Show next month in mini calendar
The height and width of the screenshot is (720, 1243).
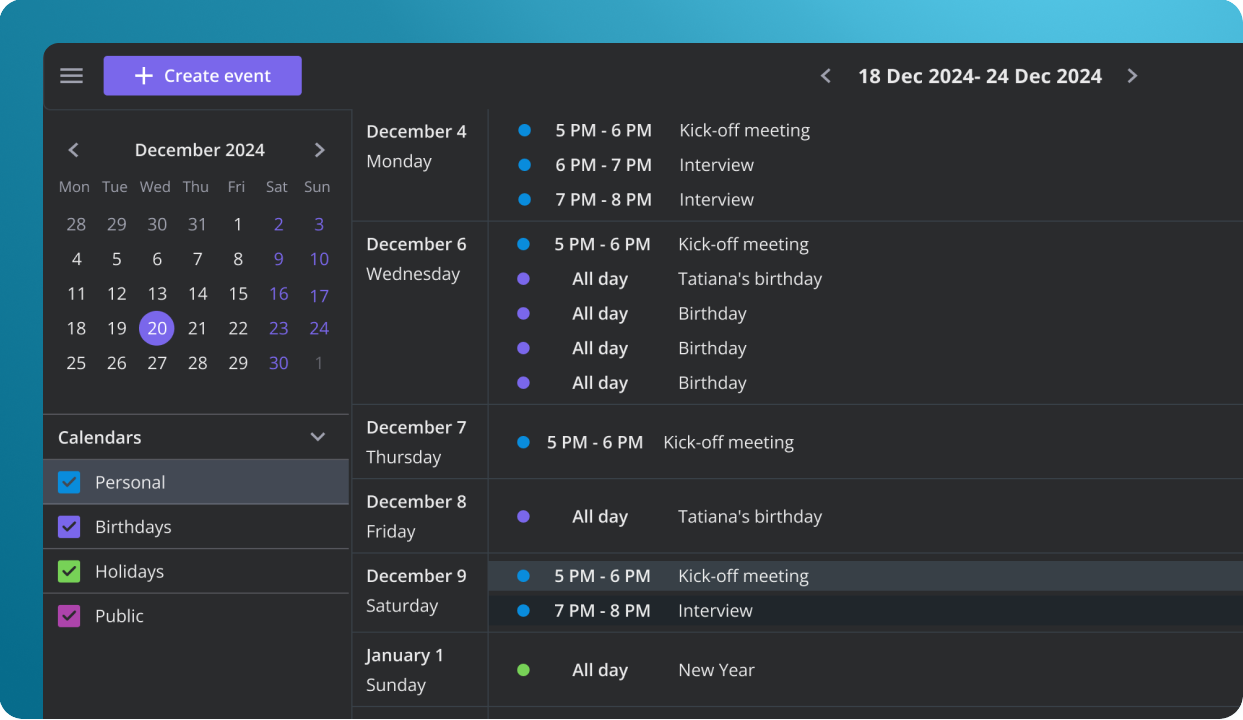click(320, 150)
